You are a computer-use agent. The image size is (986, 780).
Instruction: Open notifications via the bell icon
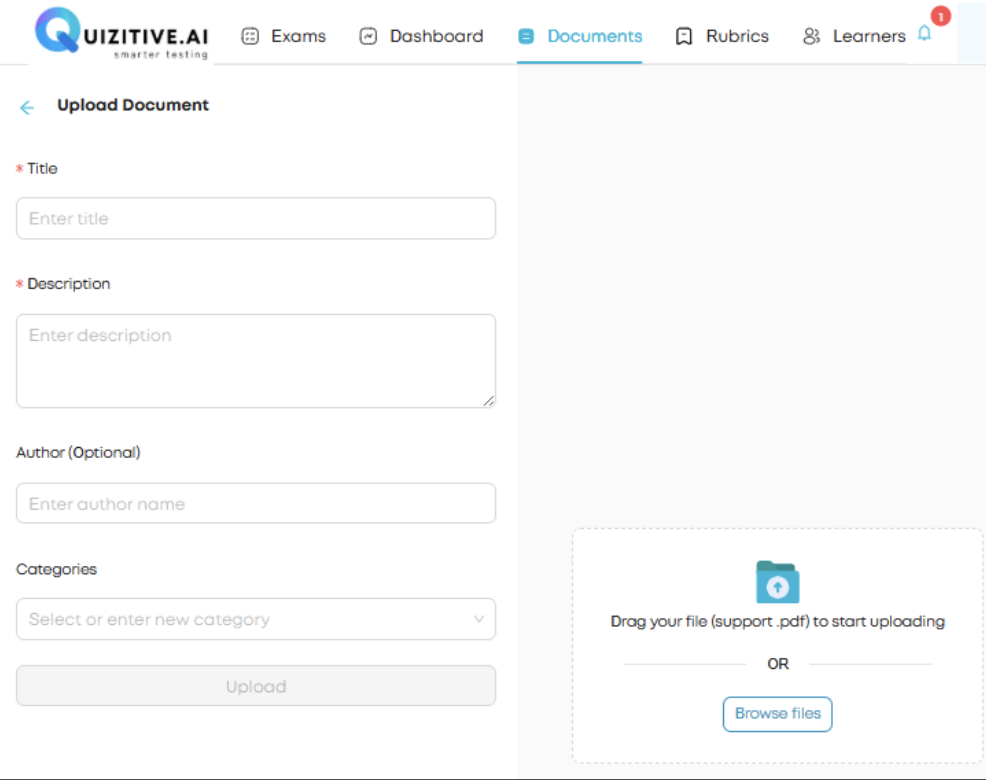924,33
